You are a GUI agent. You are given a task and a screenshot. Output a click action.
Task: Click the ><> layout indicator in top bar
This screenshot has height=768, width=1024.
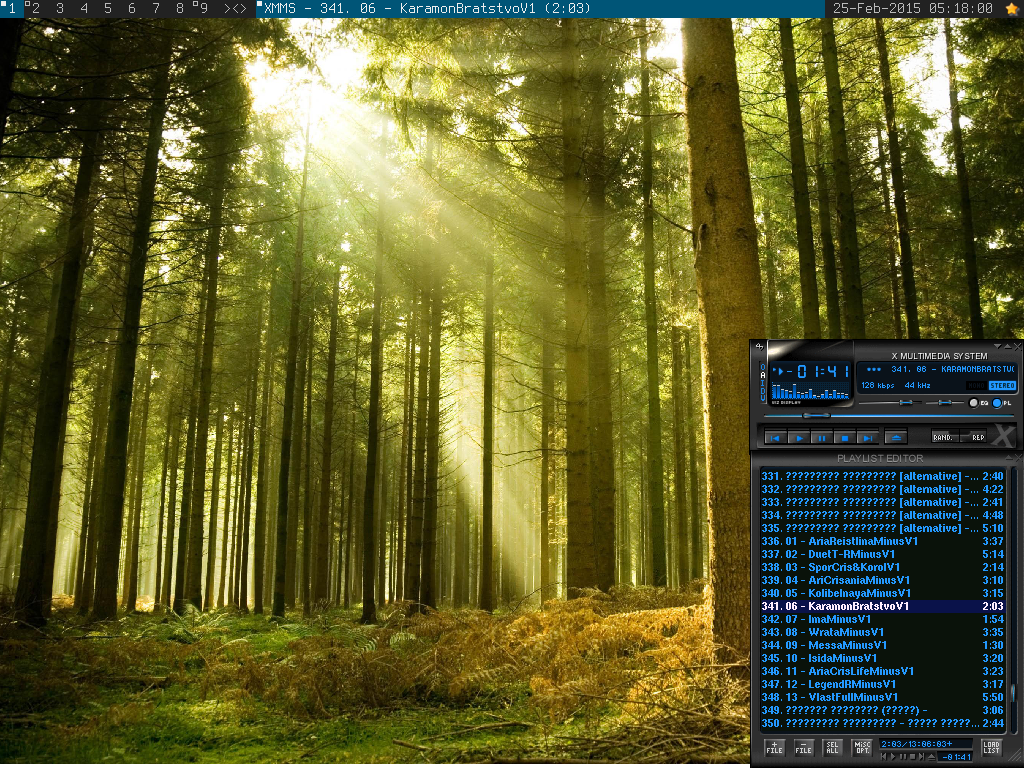coord(235,8)
